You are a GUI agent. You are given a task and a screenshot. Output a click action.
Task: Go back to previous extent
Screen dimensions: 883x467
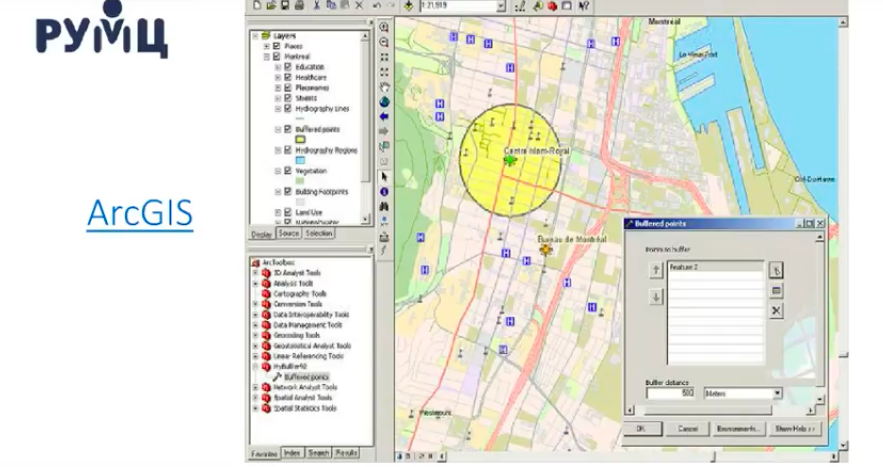coord(384,117)
